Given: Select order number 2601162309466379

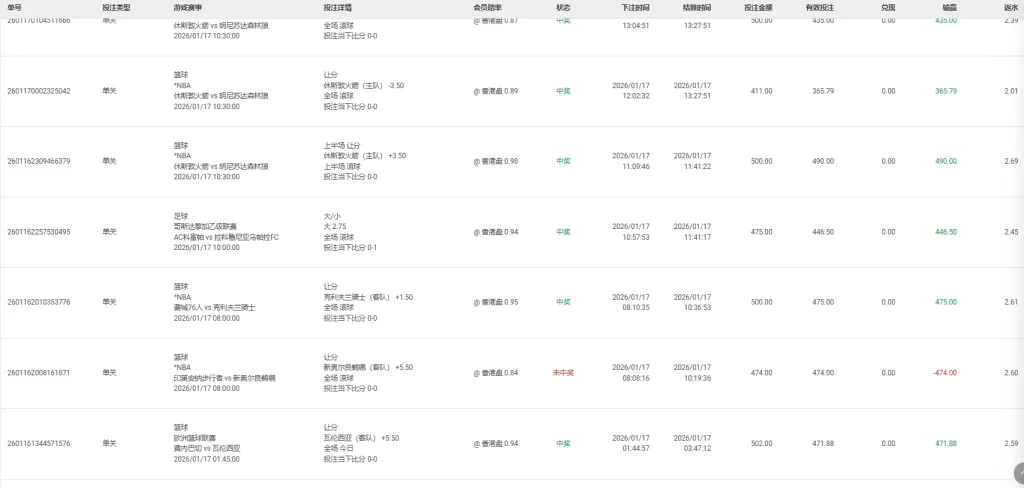Looking at the screenshot, I should pos(39,161).
